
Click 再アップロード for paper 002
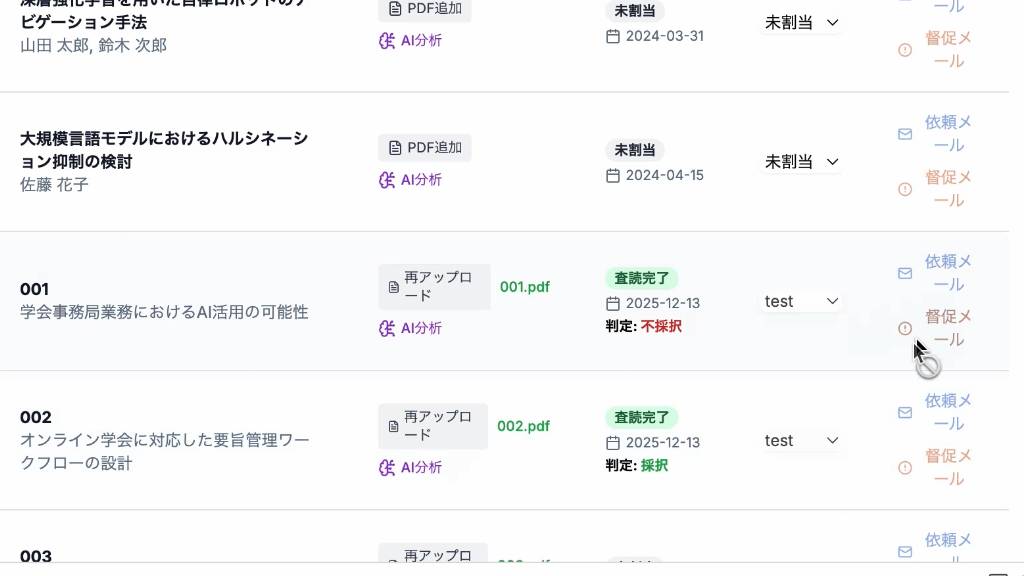[433, 426]
